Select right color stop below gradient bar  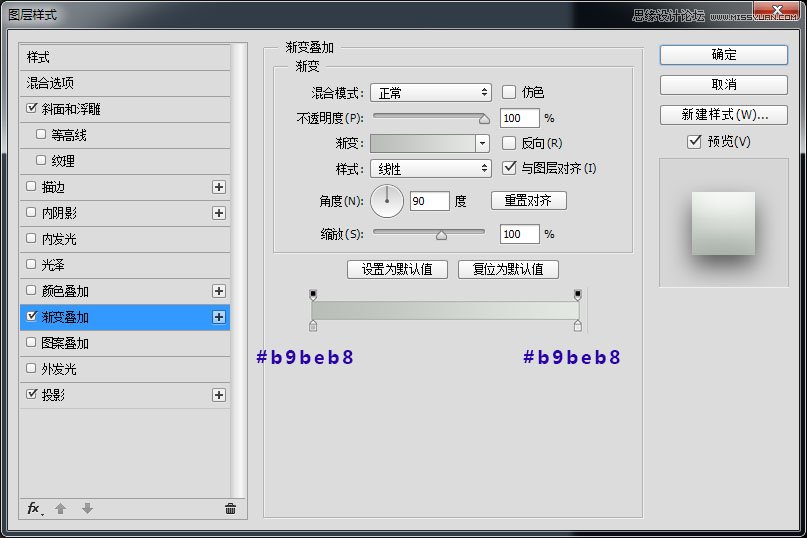tap(577, 325)
